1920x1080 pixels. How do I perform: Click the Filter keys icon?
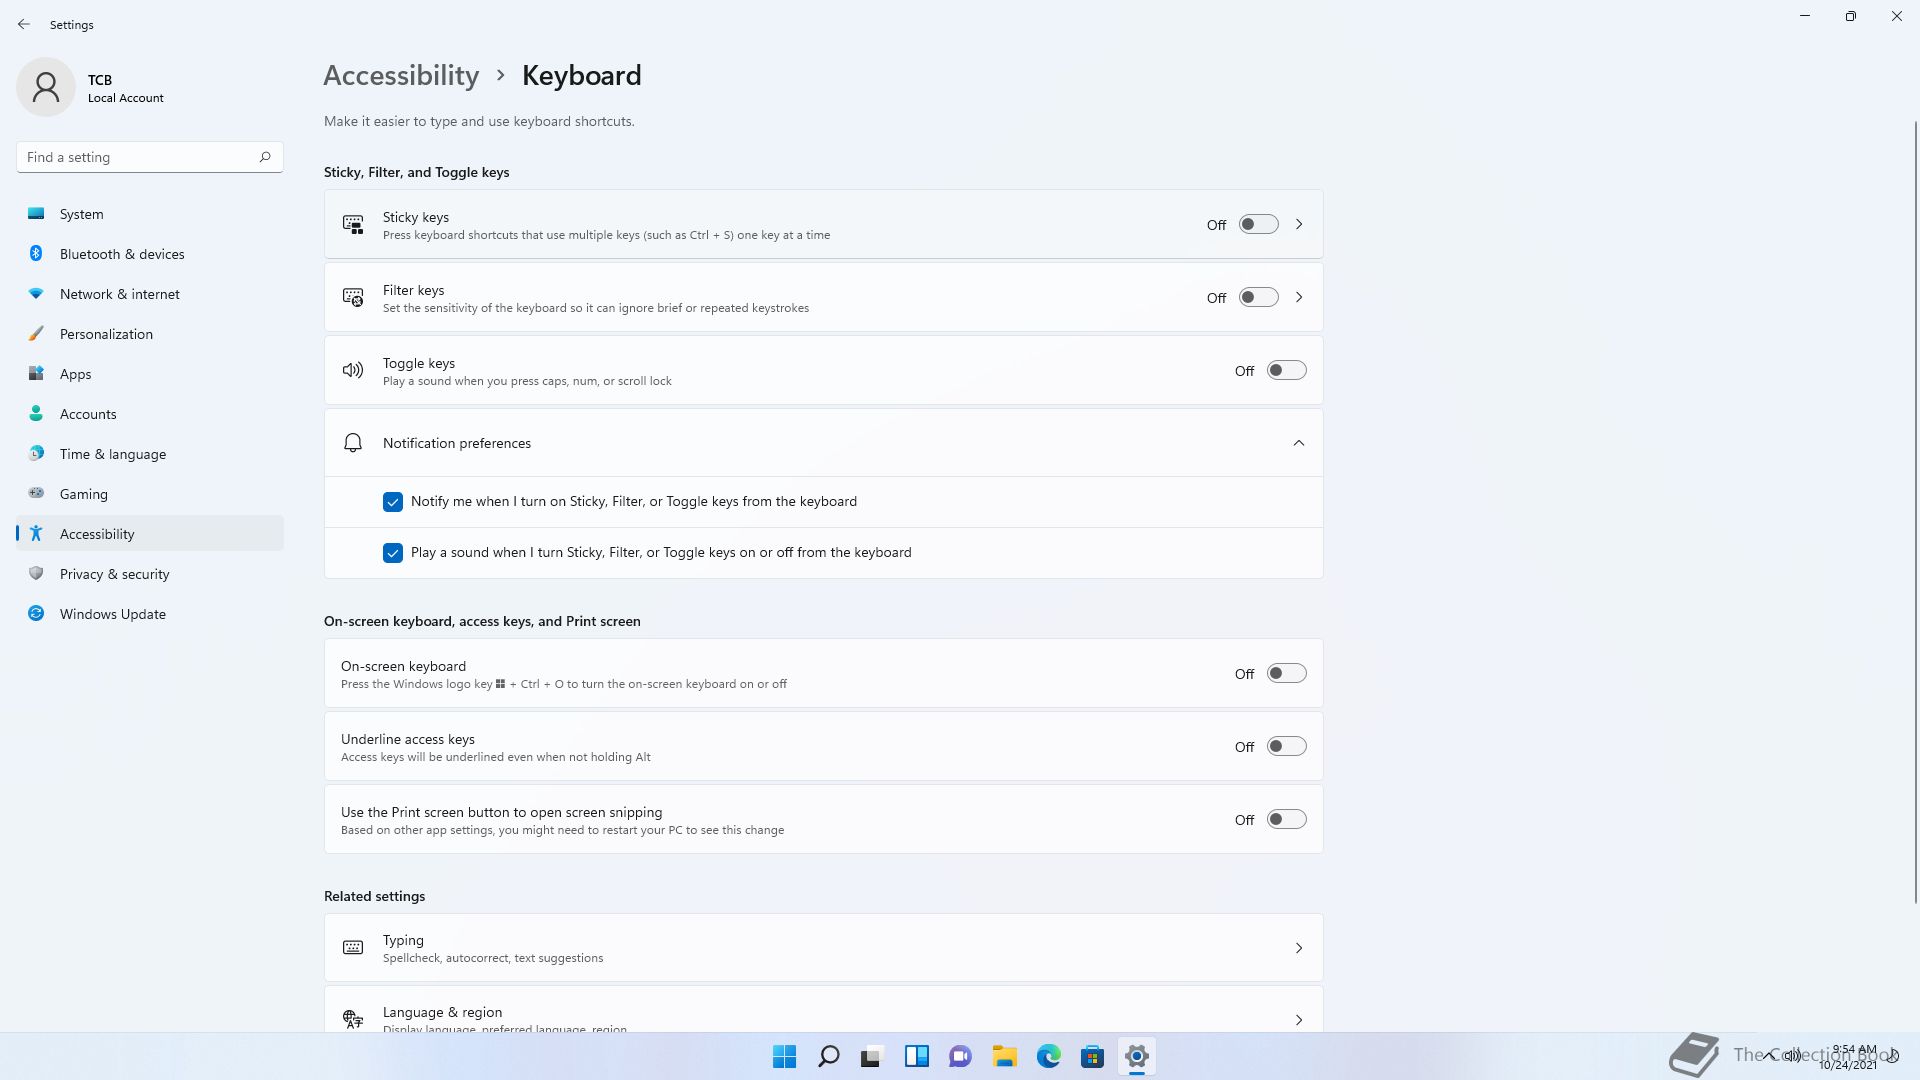coord(353,298)
